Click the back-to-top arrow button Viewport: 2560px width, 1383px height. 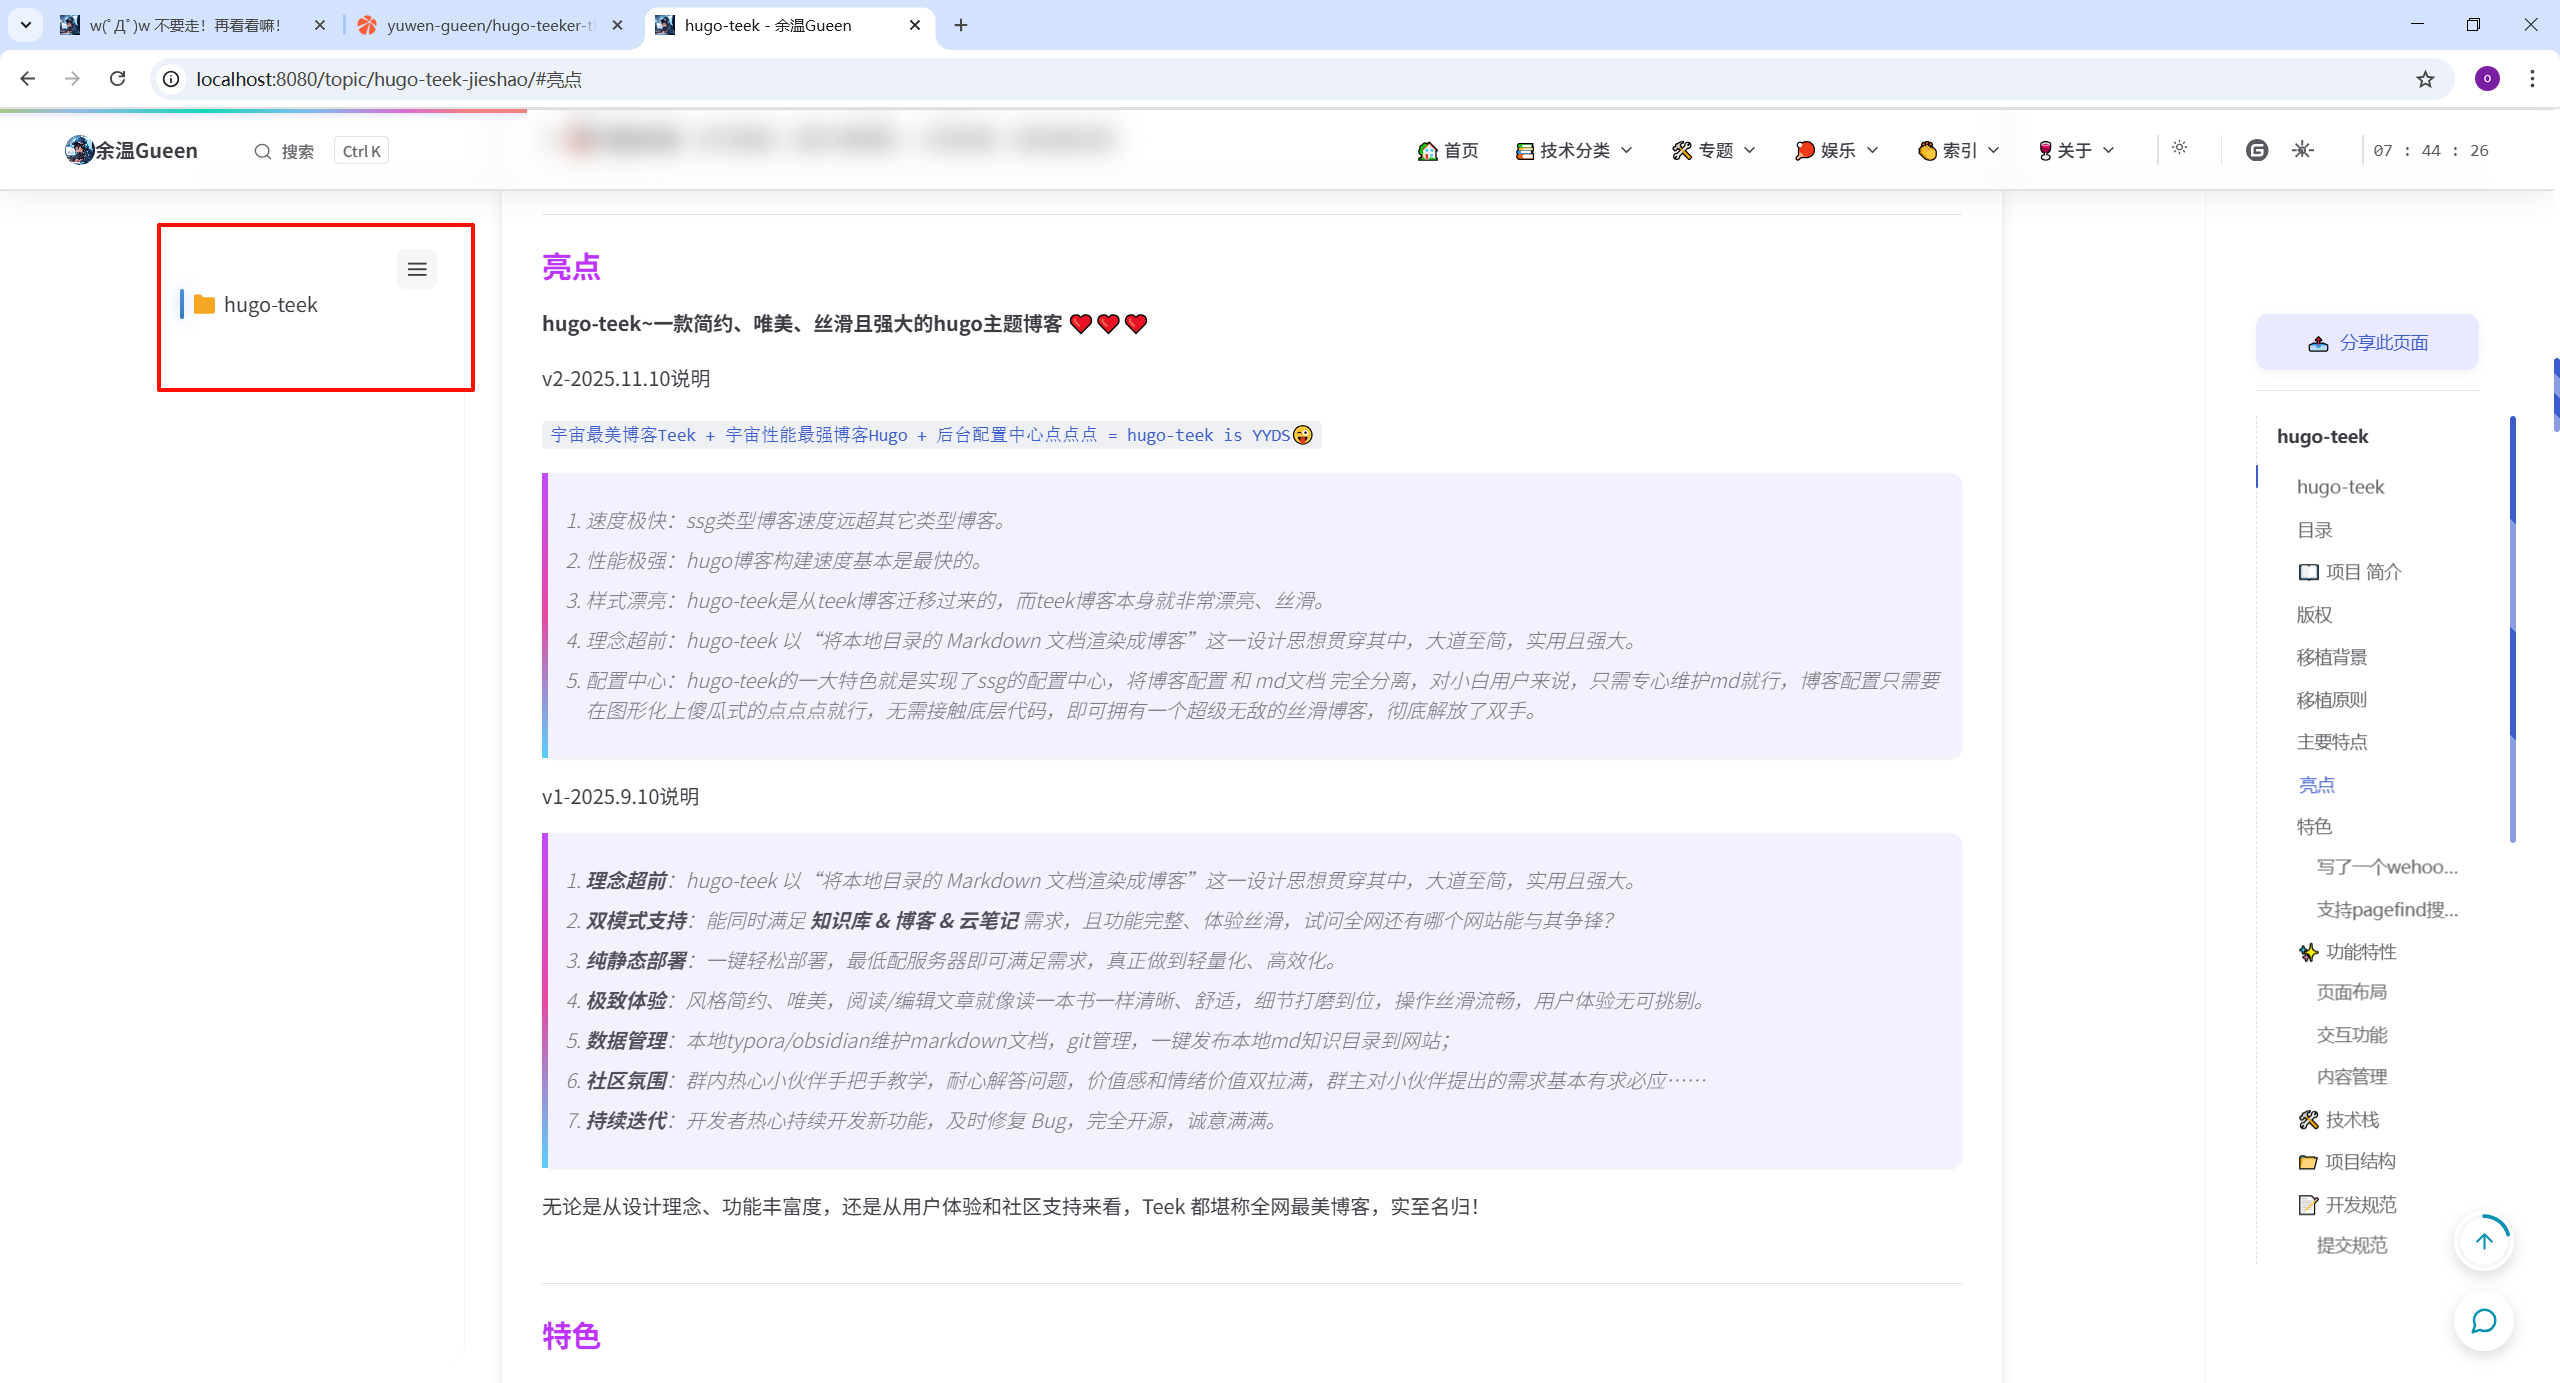pyautogui.click(x=2484, y=1241)
